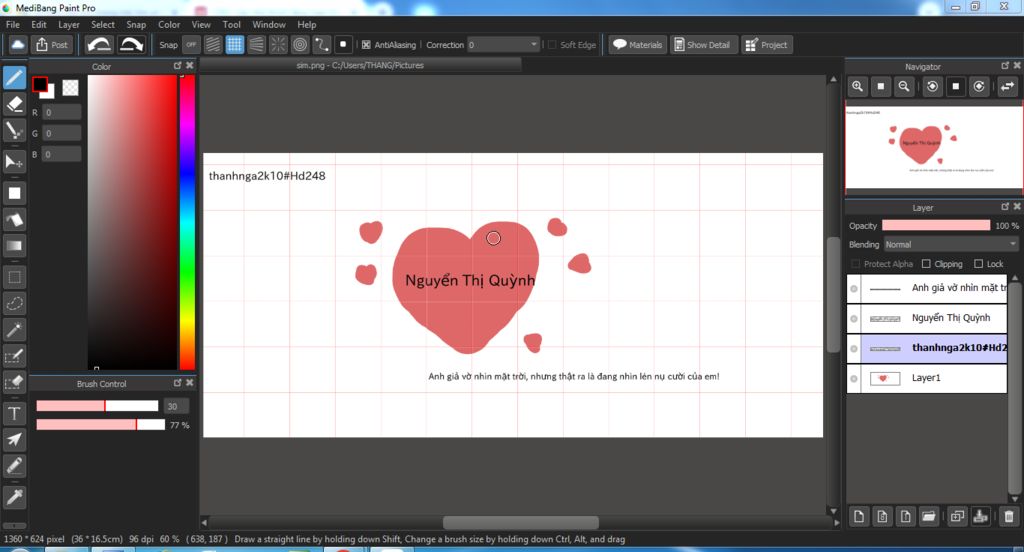Click Show Detail button
The height and width of the screenshot is (552, 1024).
(702, 44)
